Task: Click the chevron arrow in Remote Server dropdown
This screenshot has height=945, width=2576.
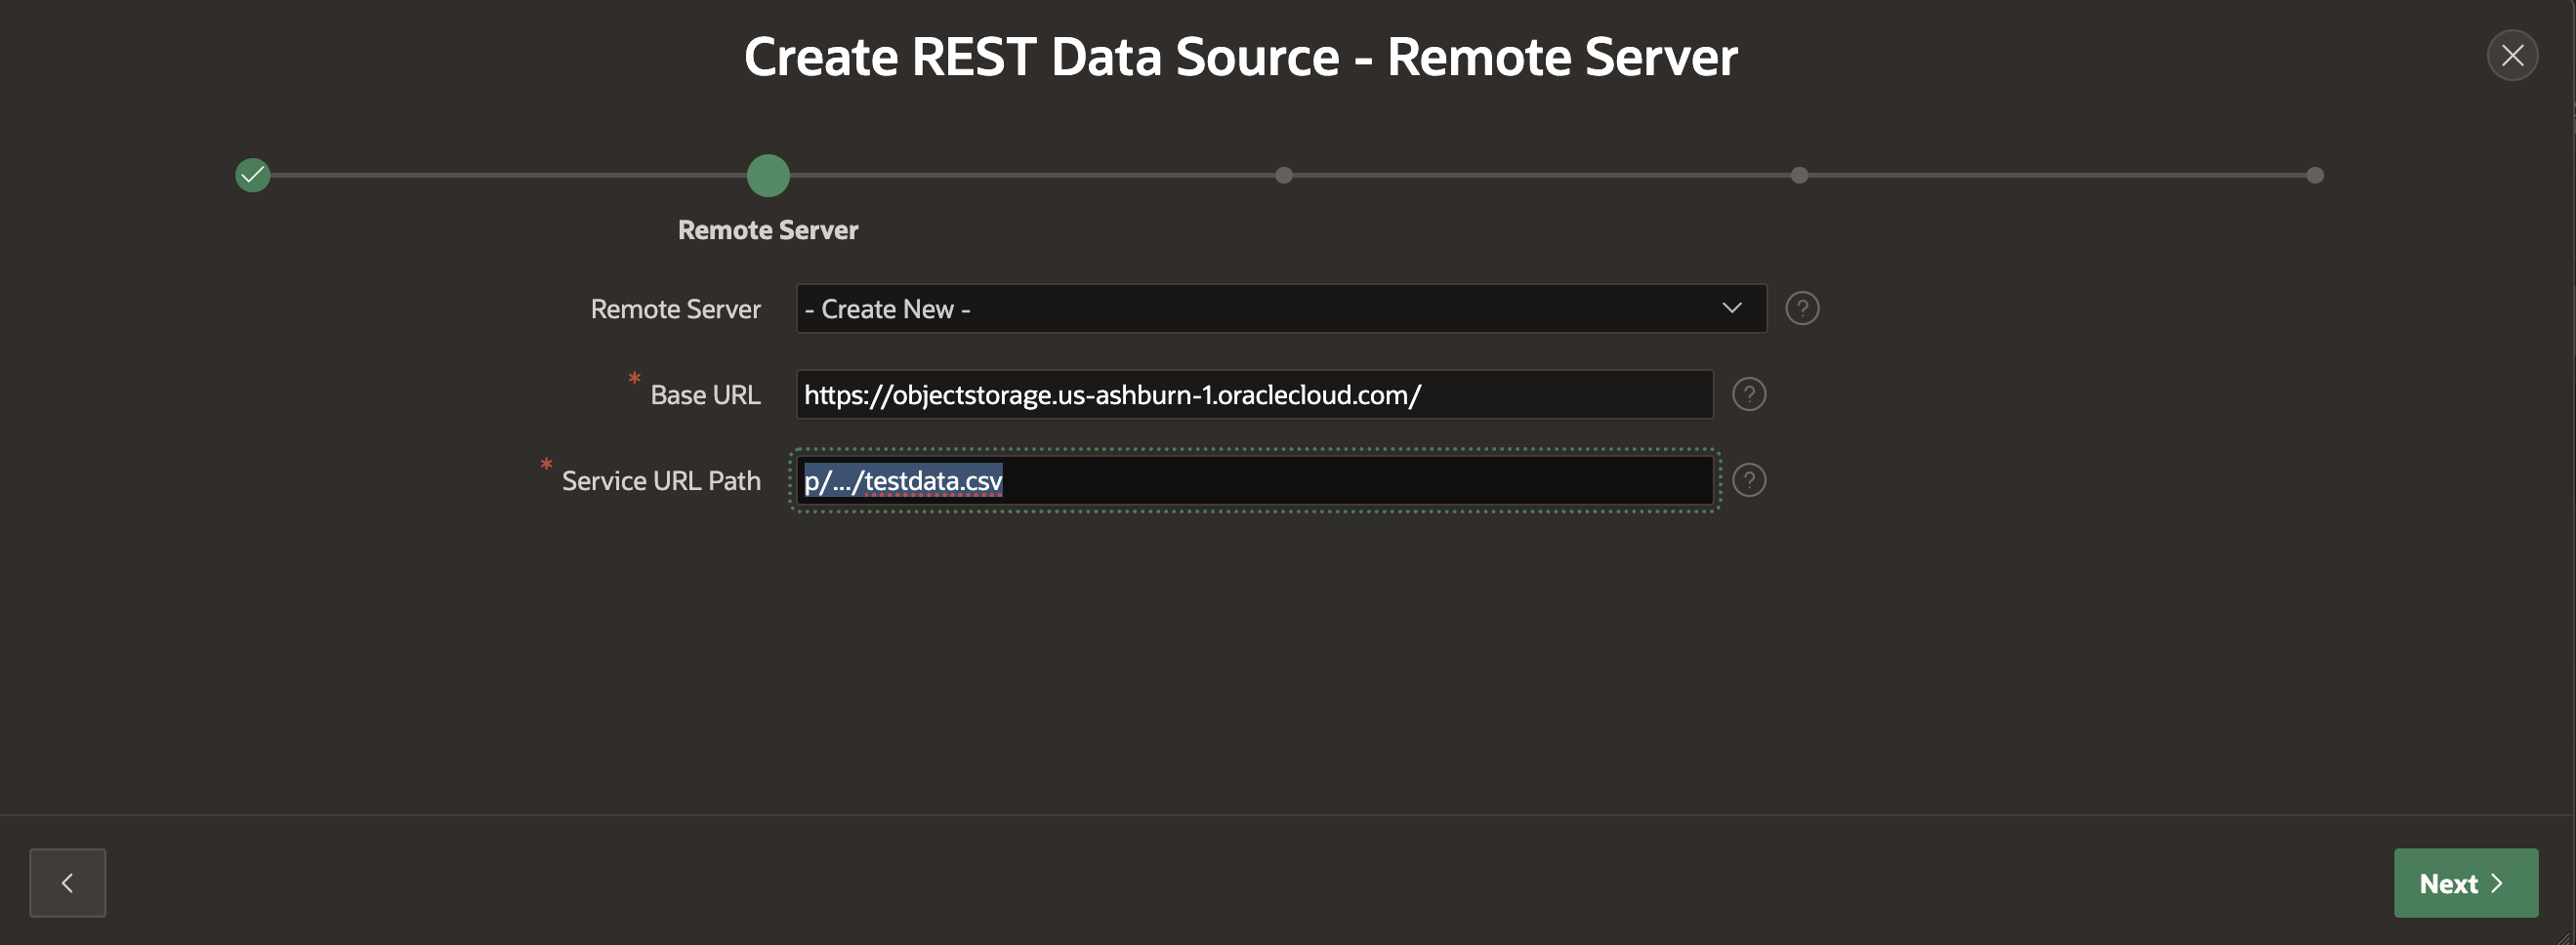Action: [x=1732, y=309]
